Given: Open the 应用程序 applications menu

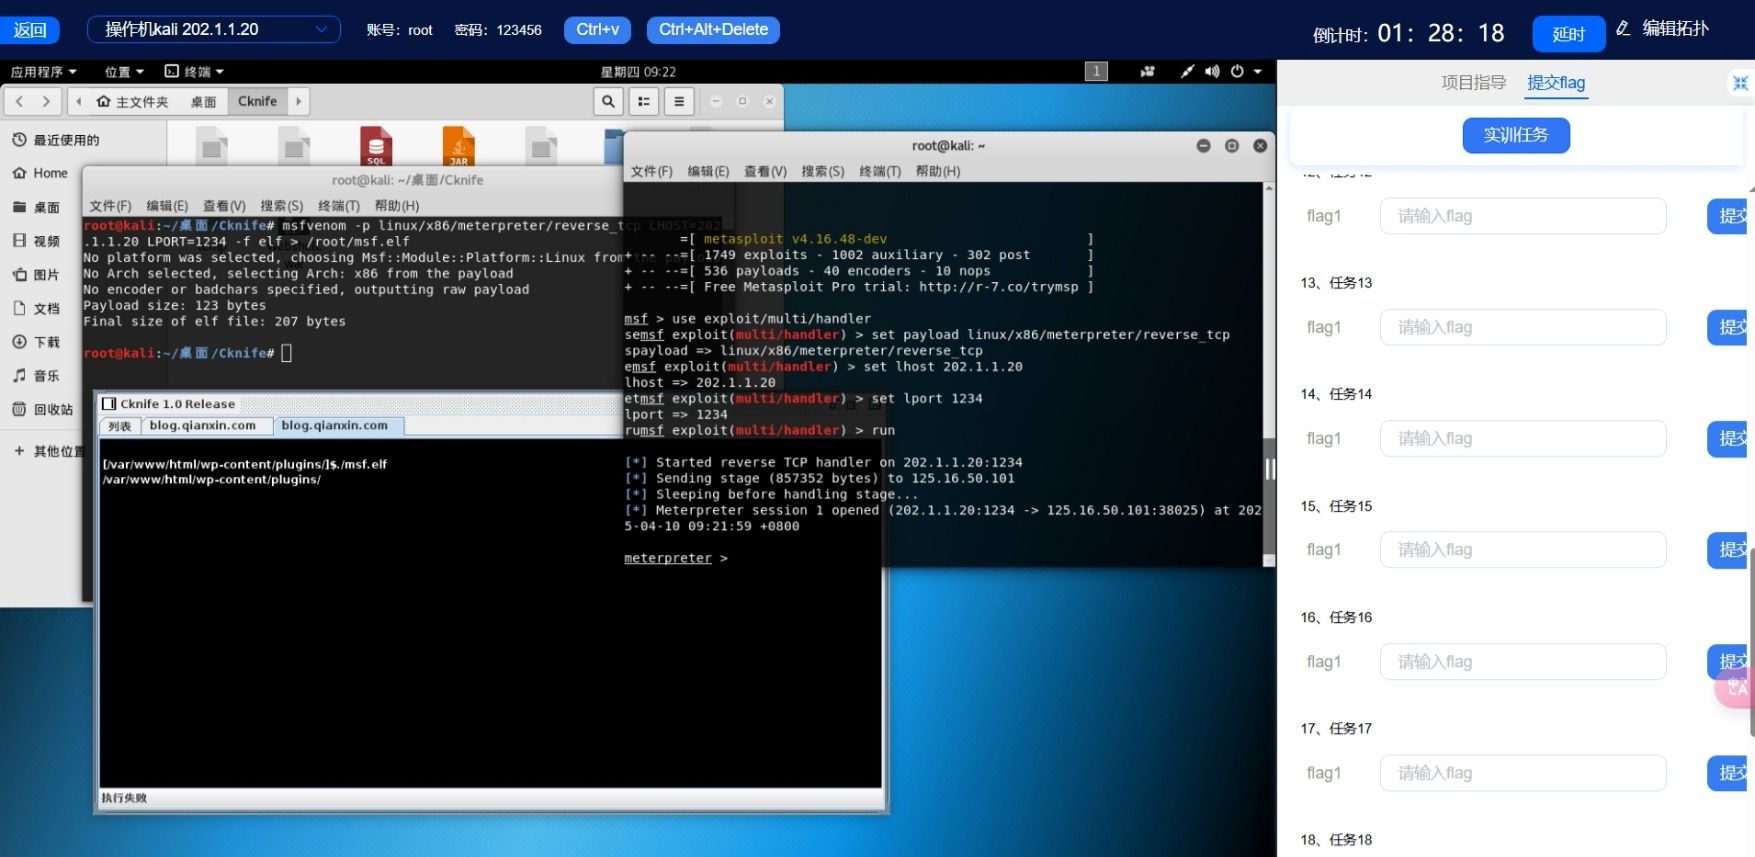Looking at the screenshot, I should click(43, 72).
